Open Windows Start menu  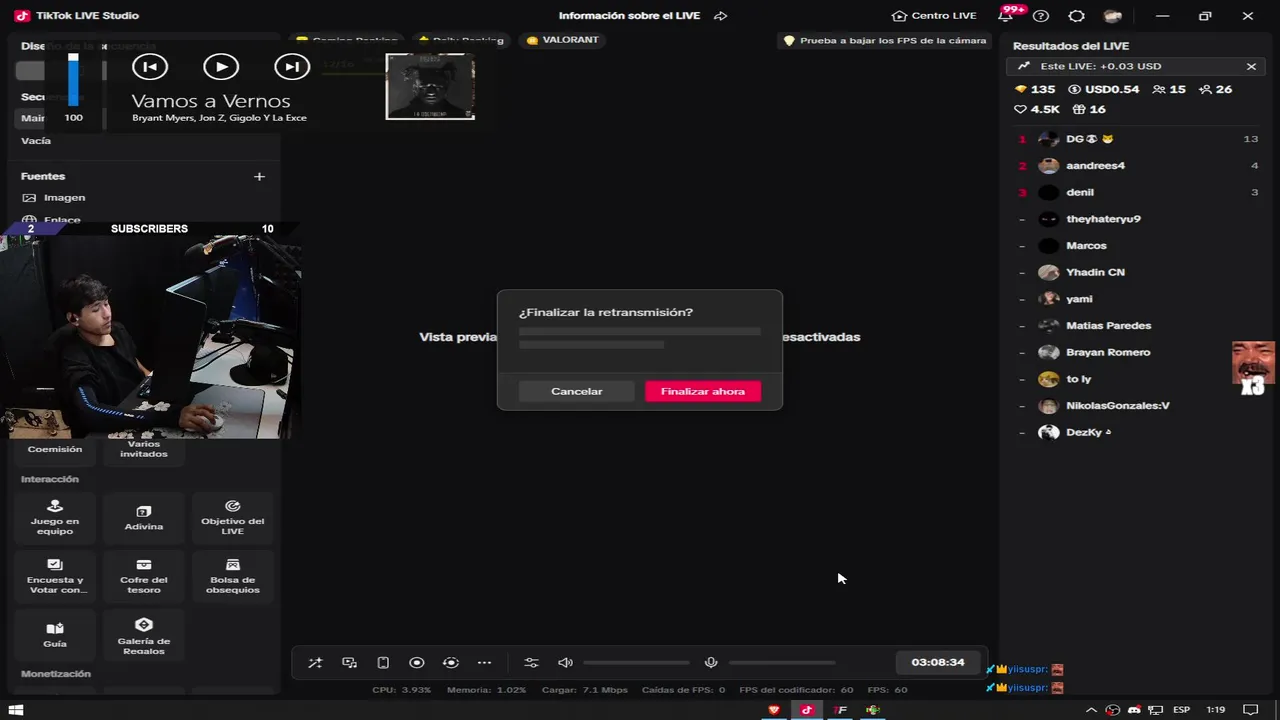point(16,710)
